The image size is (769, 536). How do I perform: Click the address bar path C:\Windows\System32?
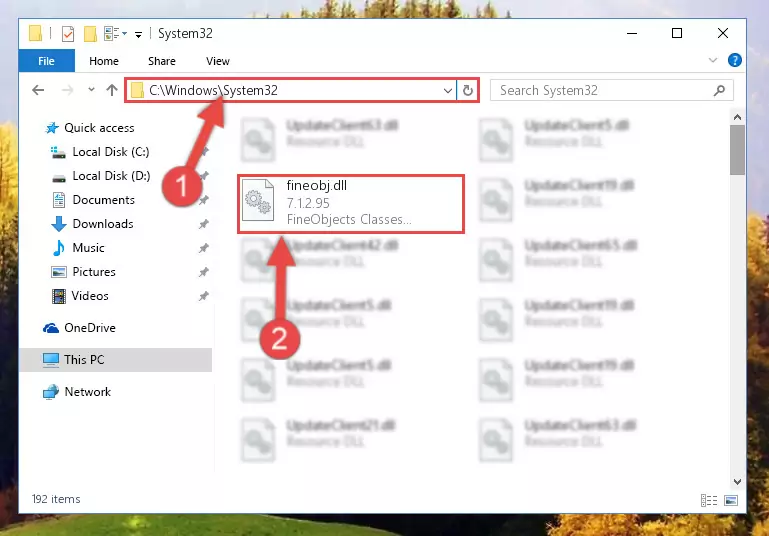[213, 90]
